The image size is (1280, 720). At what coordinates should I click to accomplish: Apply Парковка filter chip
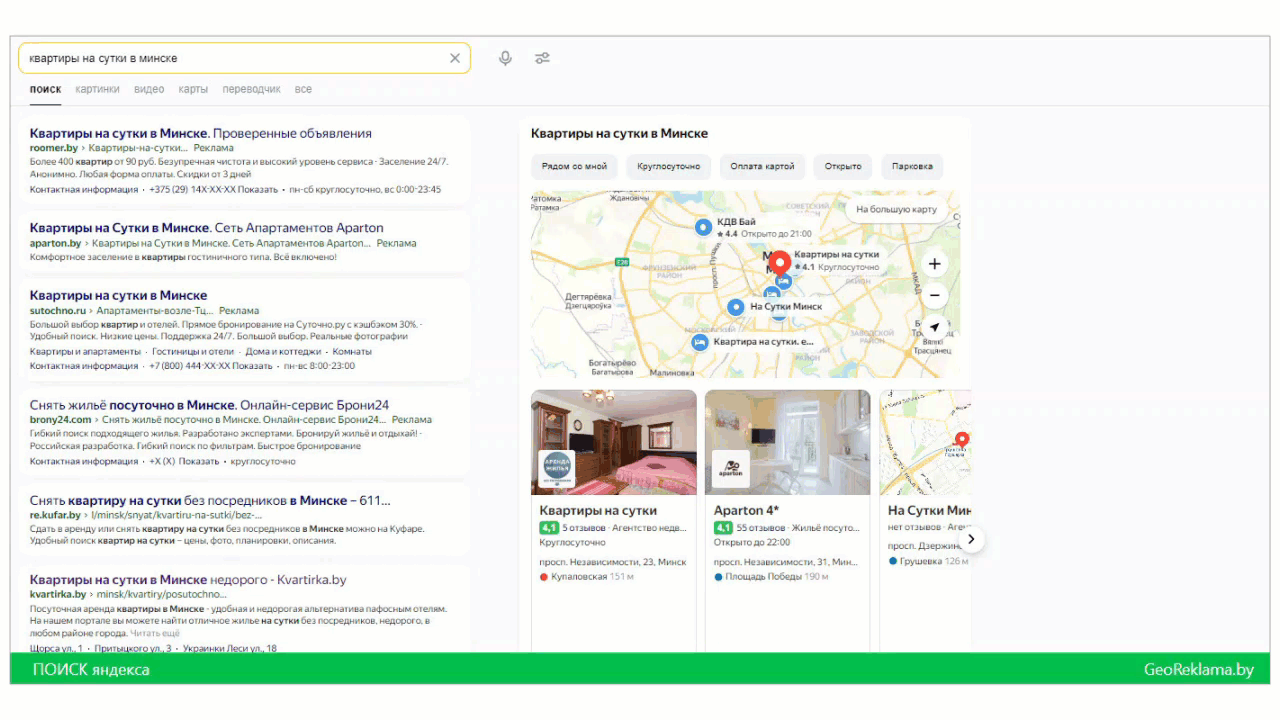click(x=912, y=166)
